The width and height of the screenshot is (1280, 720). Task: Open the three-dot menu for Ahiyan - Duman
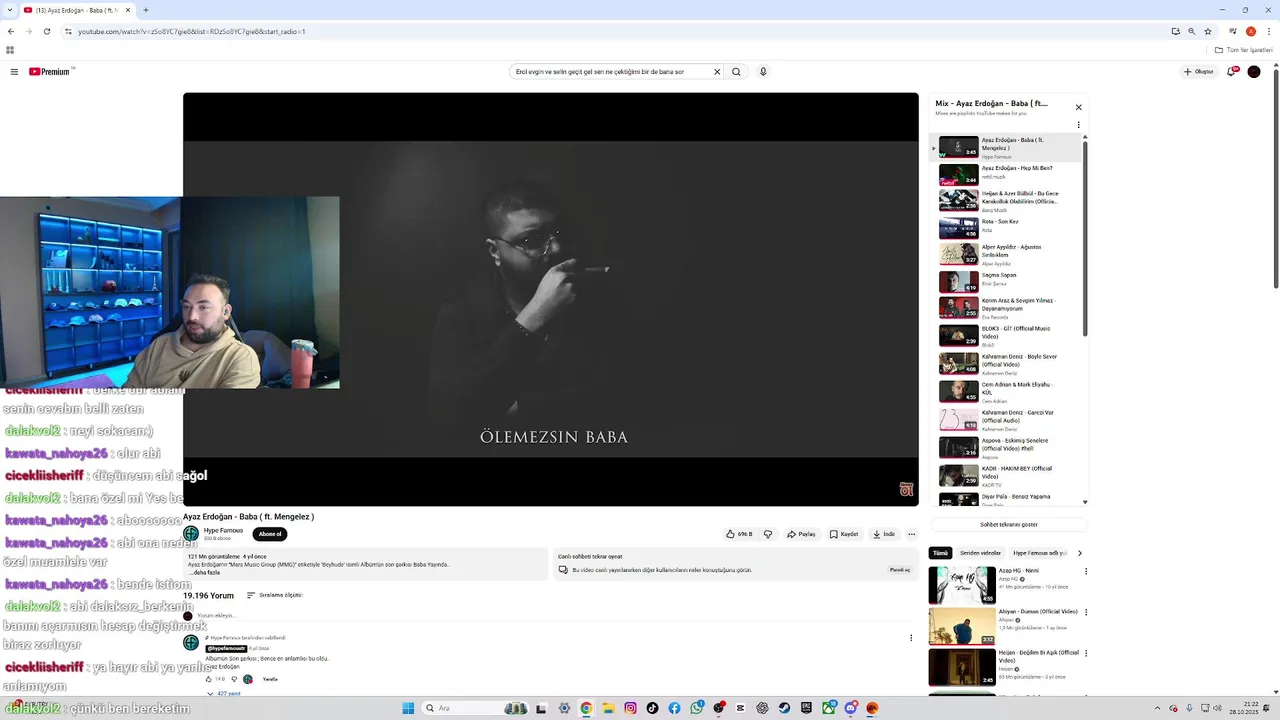coord(1086,613)
